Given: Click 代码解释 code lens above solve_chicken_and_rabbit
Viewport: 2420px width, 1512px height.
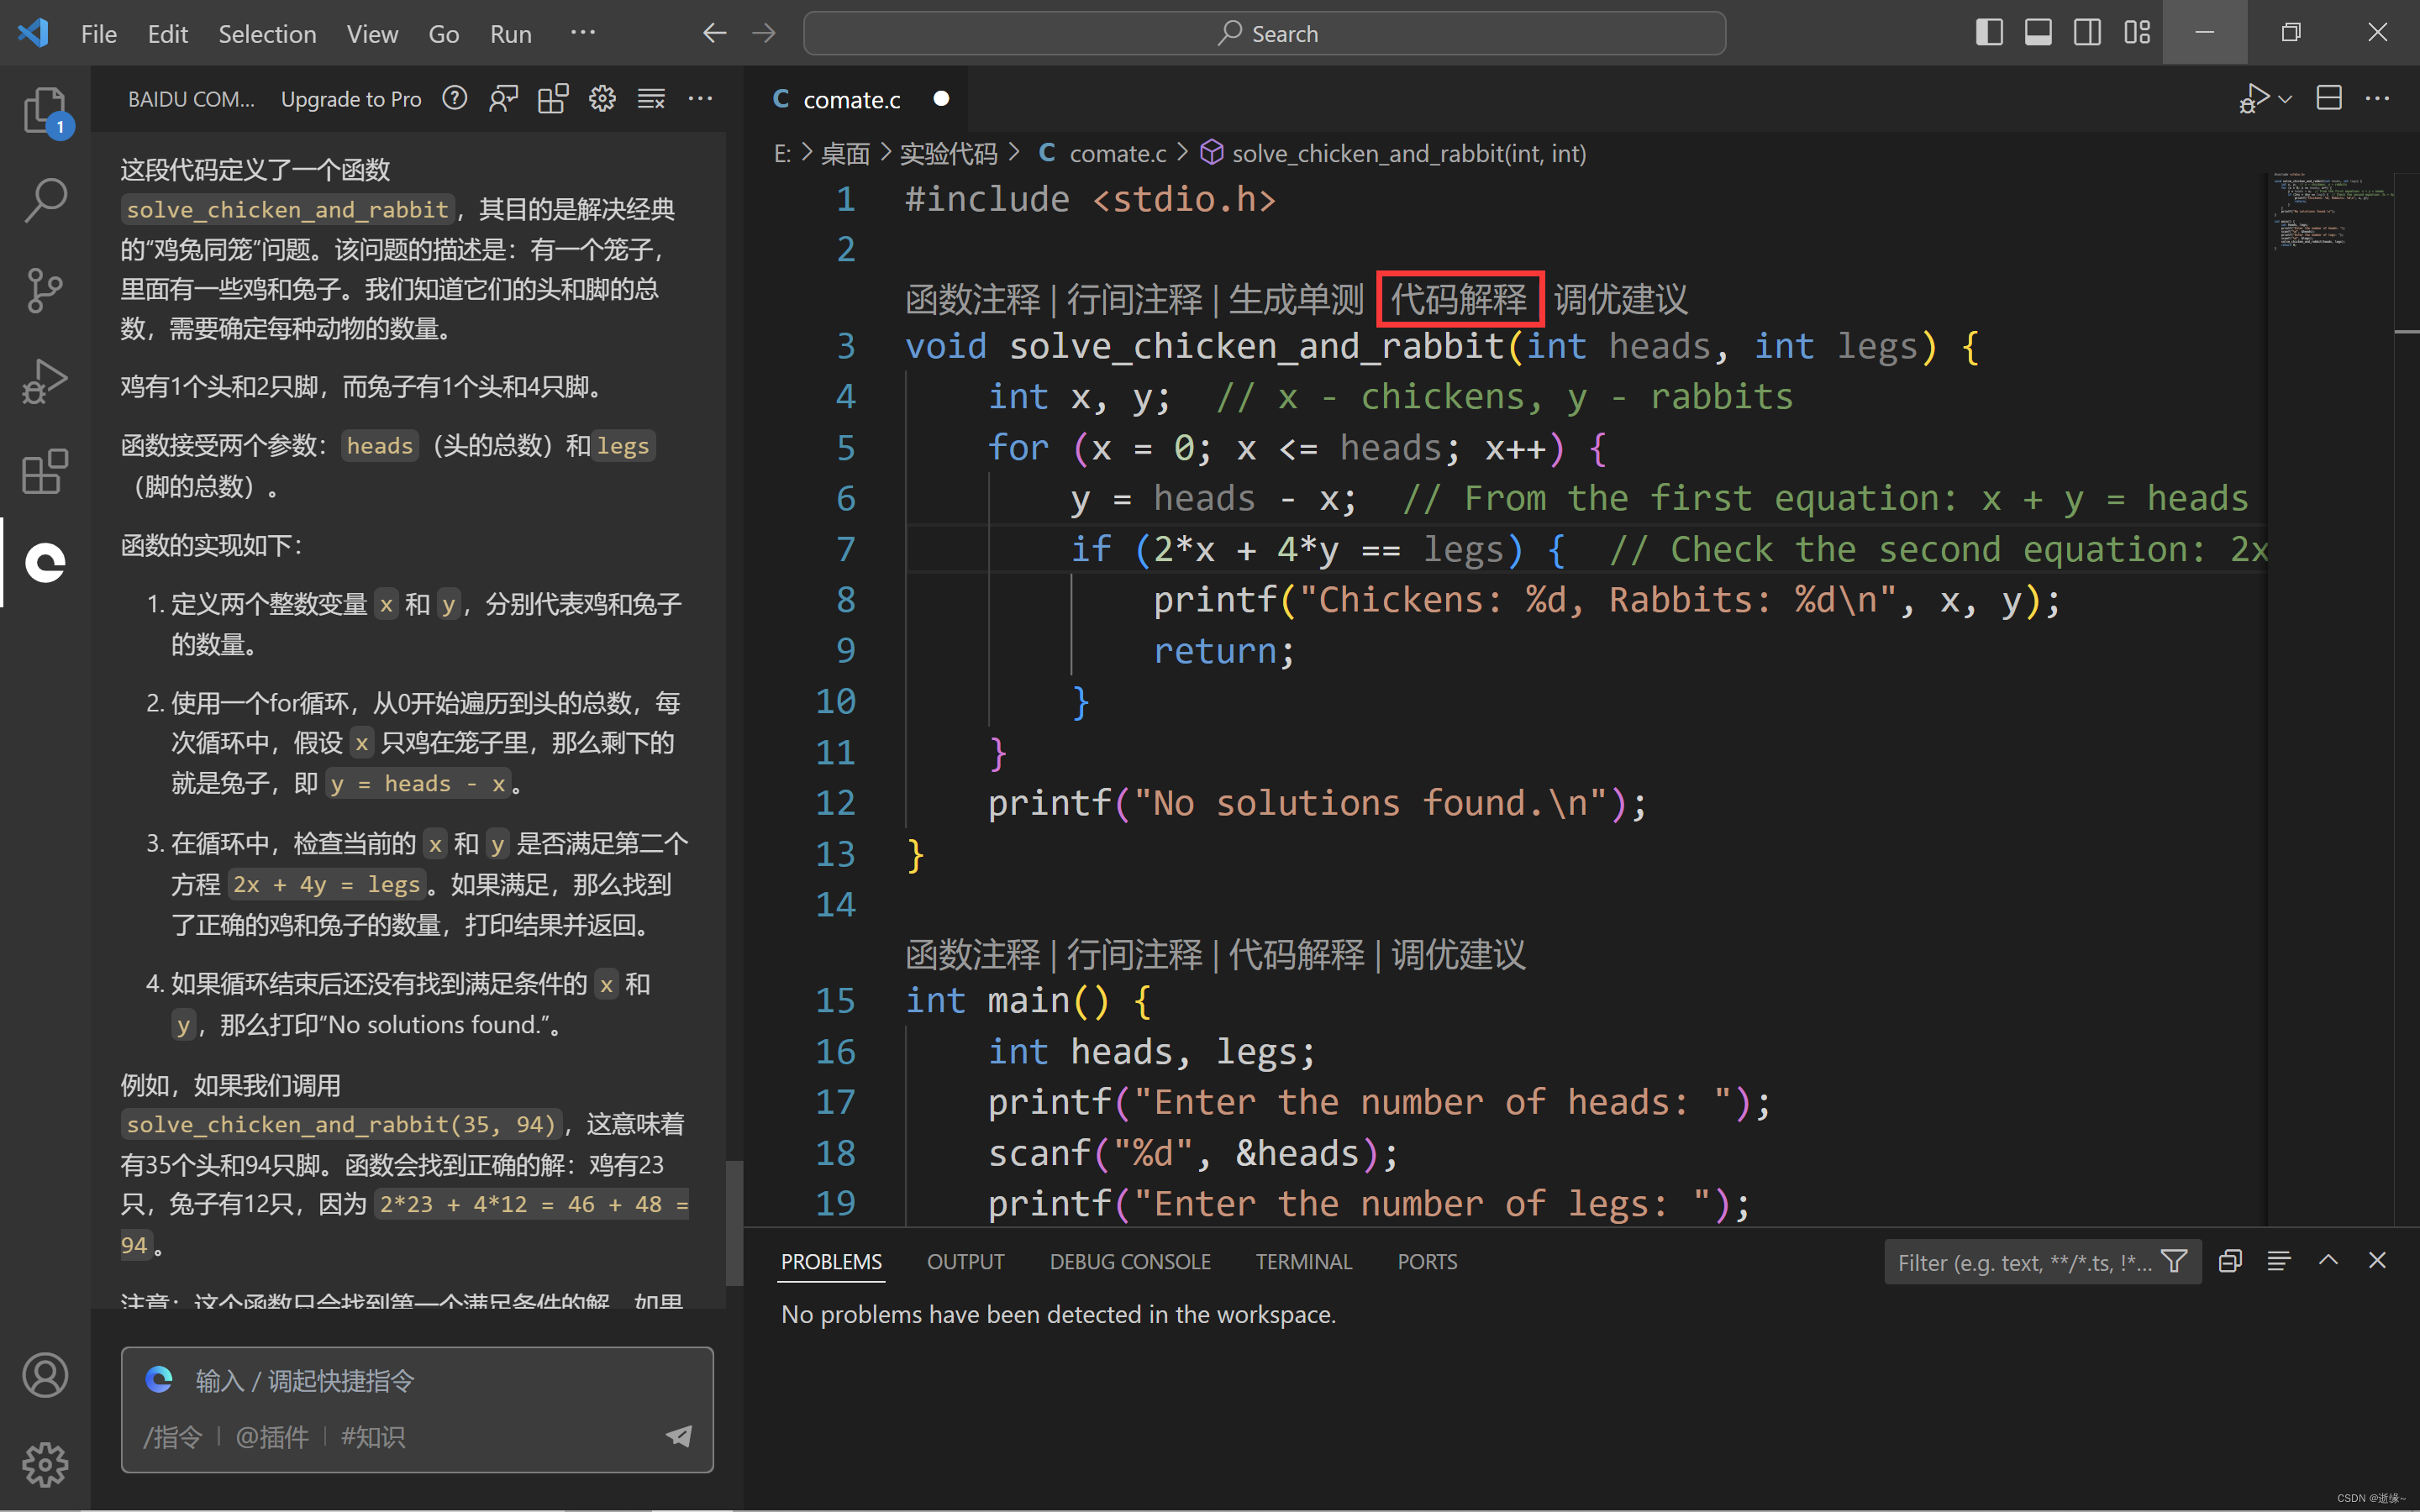Looking at the screenshot, I should (1459, 299).
